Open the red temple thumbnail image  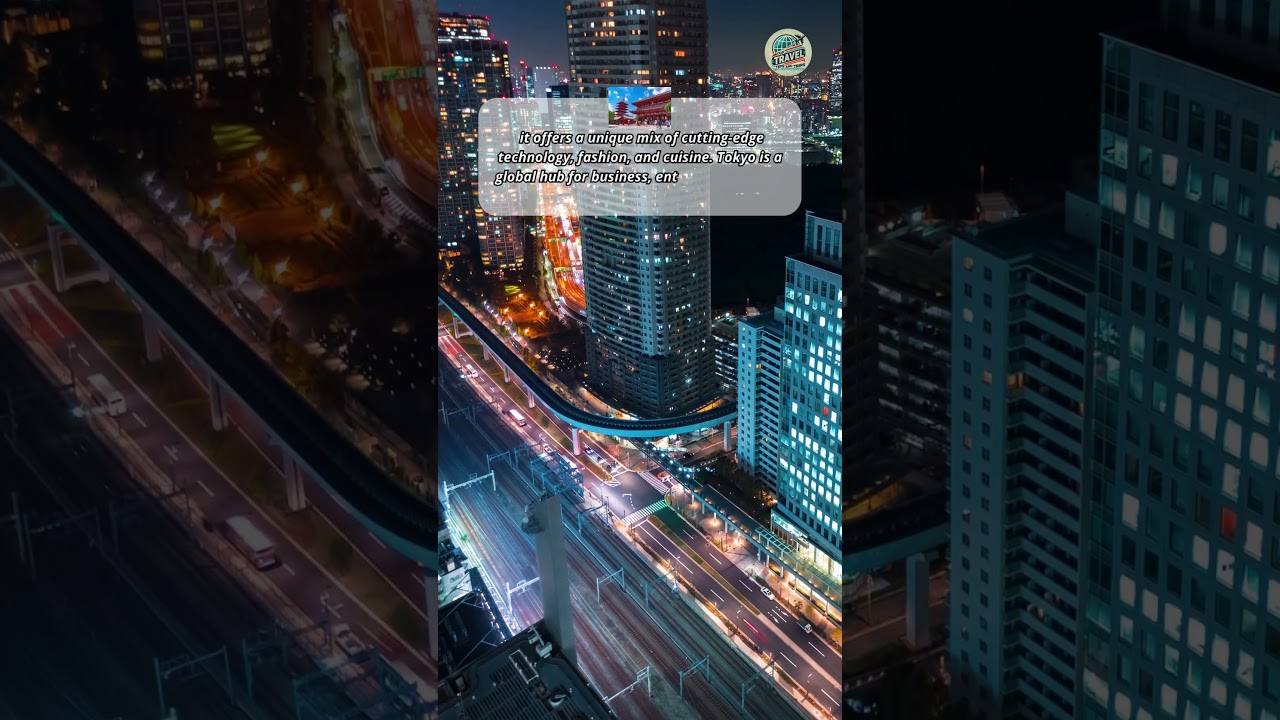(x=639, y=106)
